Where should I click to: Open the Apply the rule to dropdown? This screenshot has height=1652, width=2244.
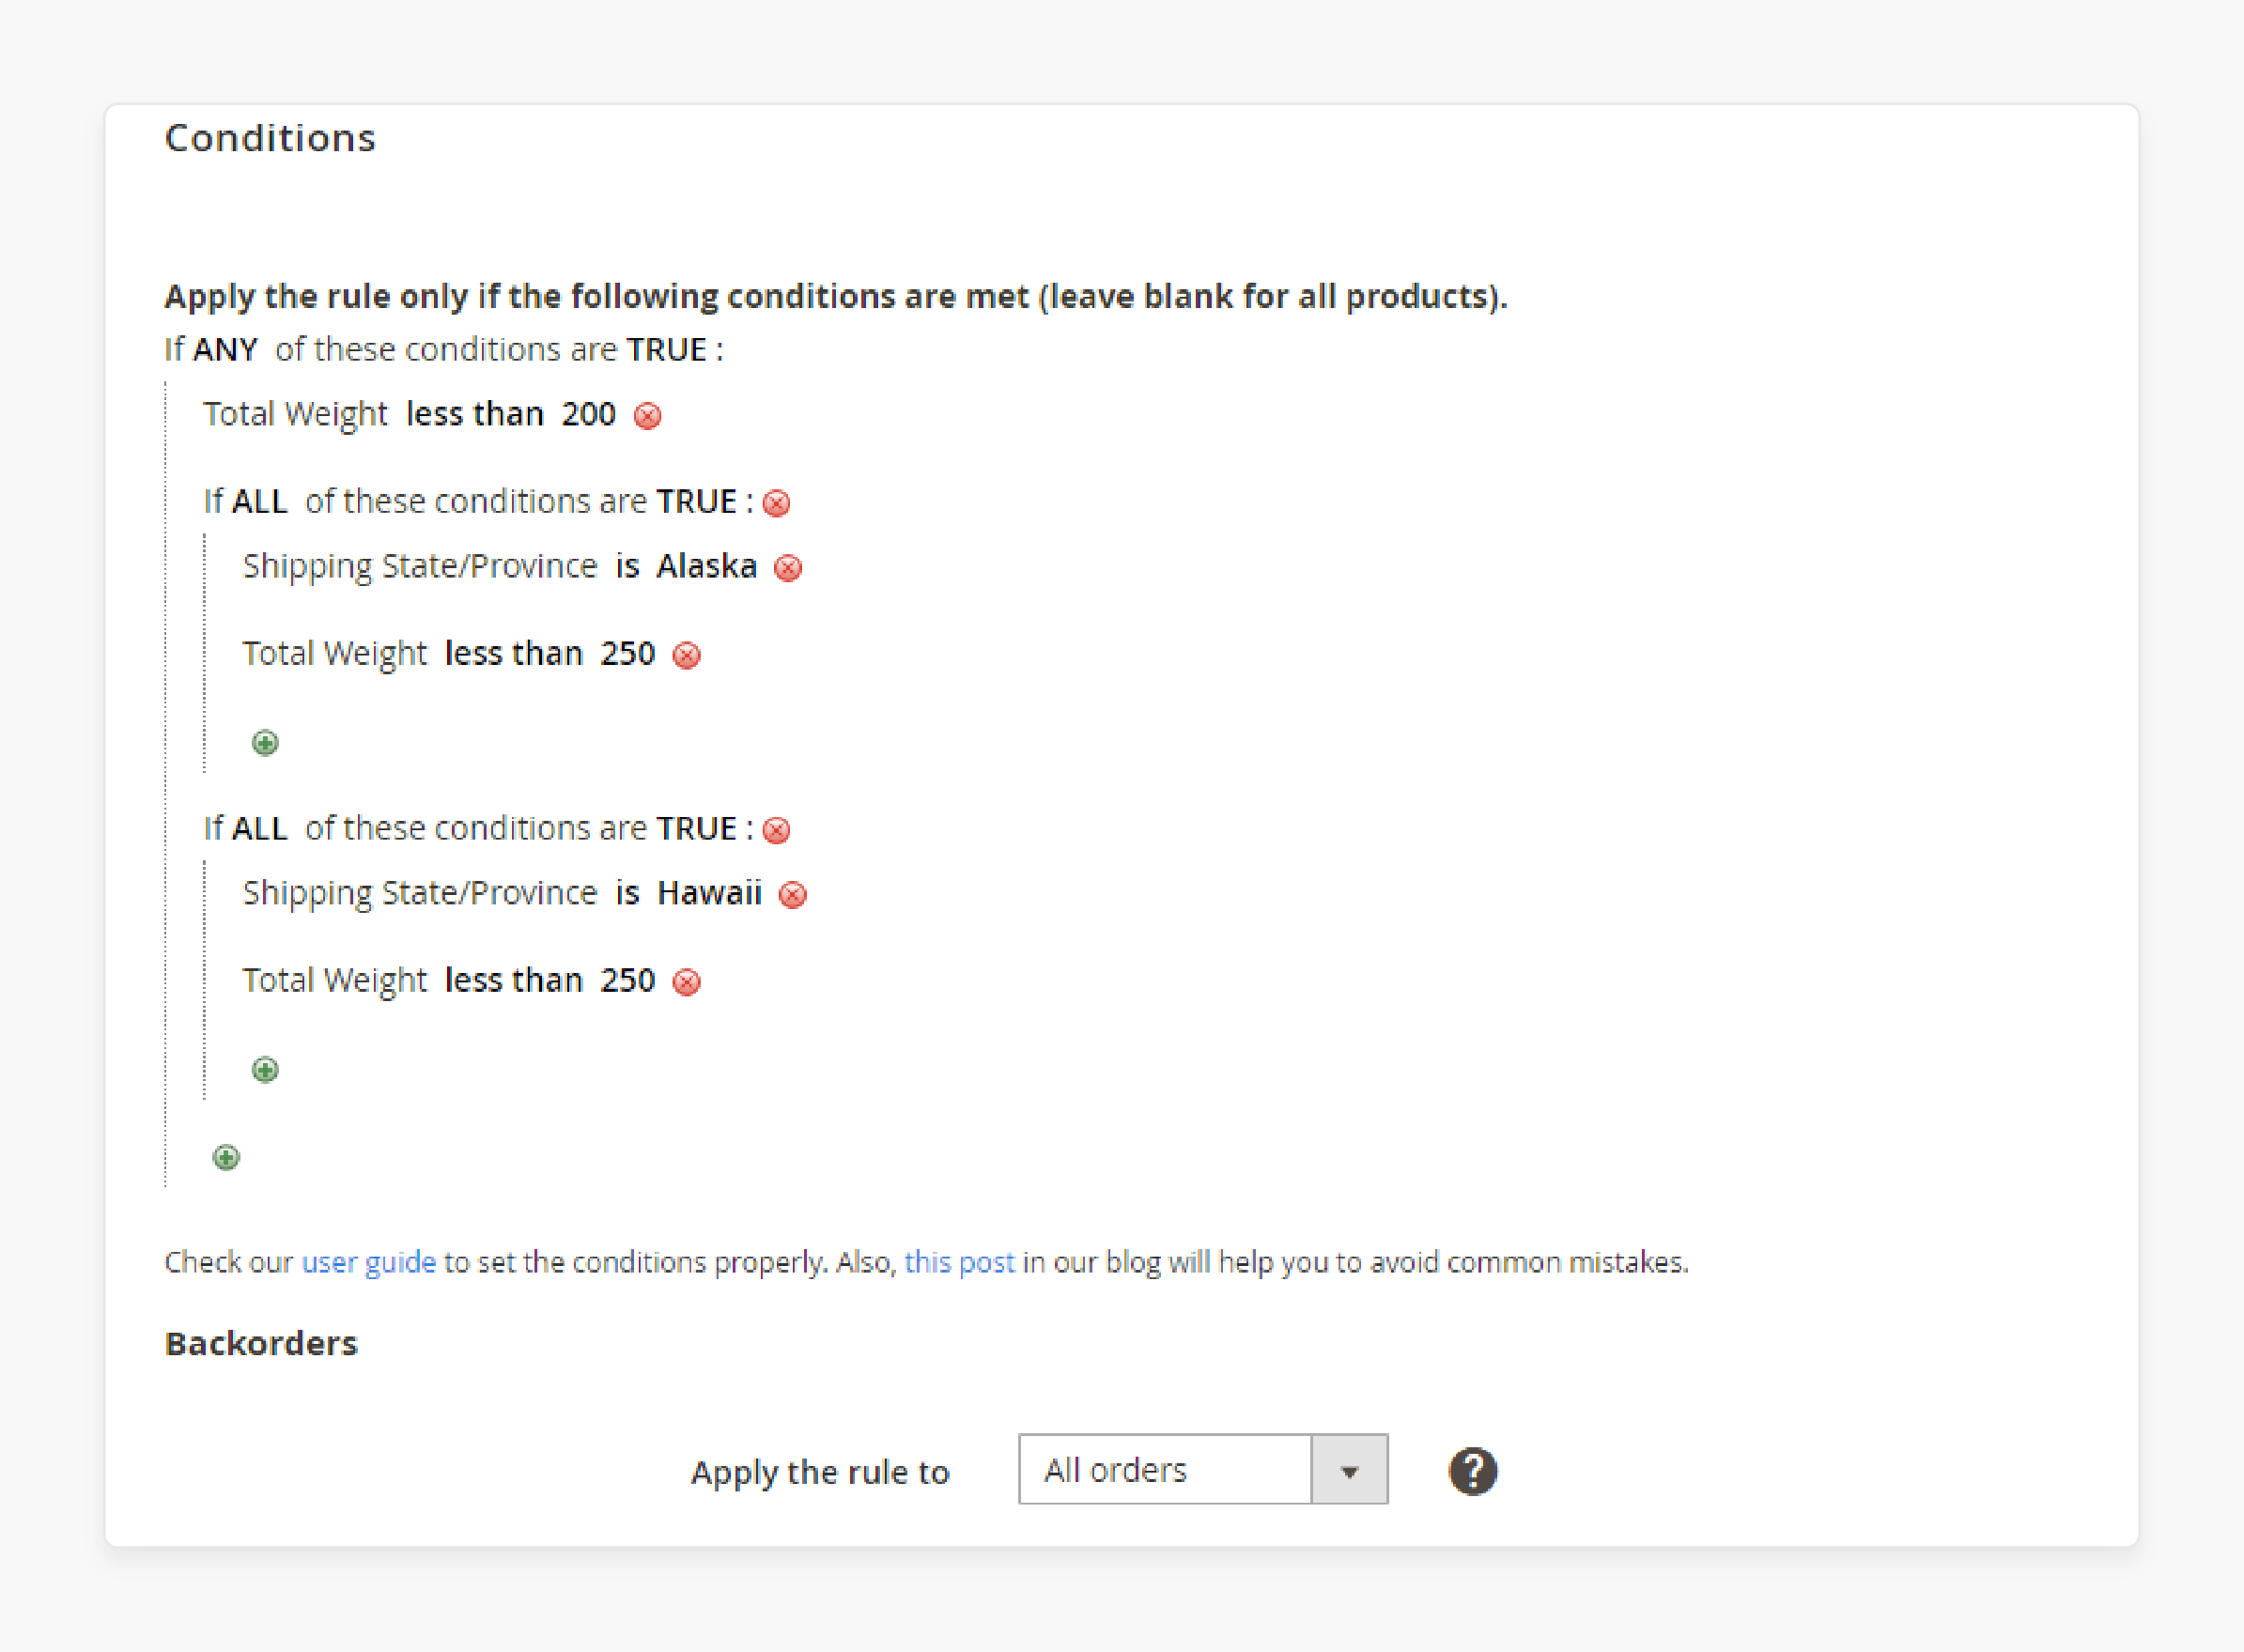tap(1203, 1469)
